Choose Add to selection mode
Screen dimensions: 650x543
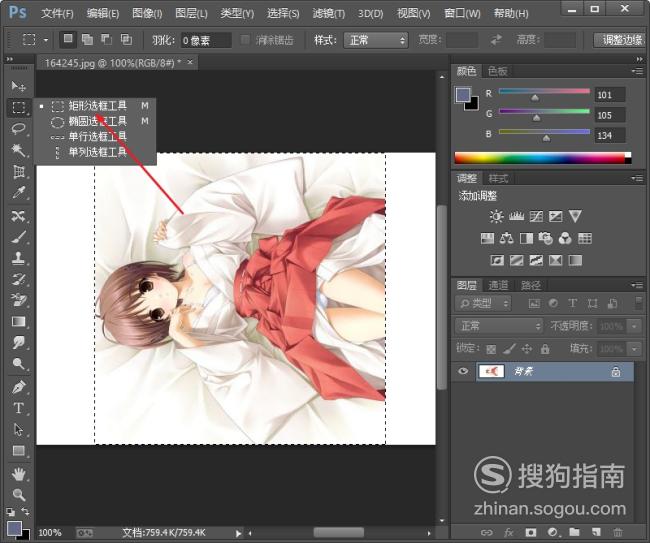tap(87, 39)
